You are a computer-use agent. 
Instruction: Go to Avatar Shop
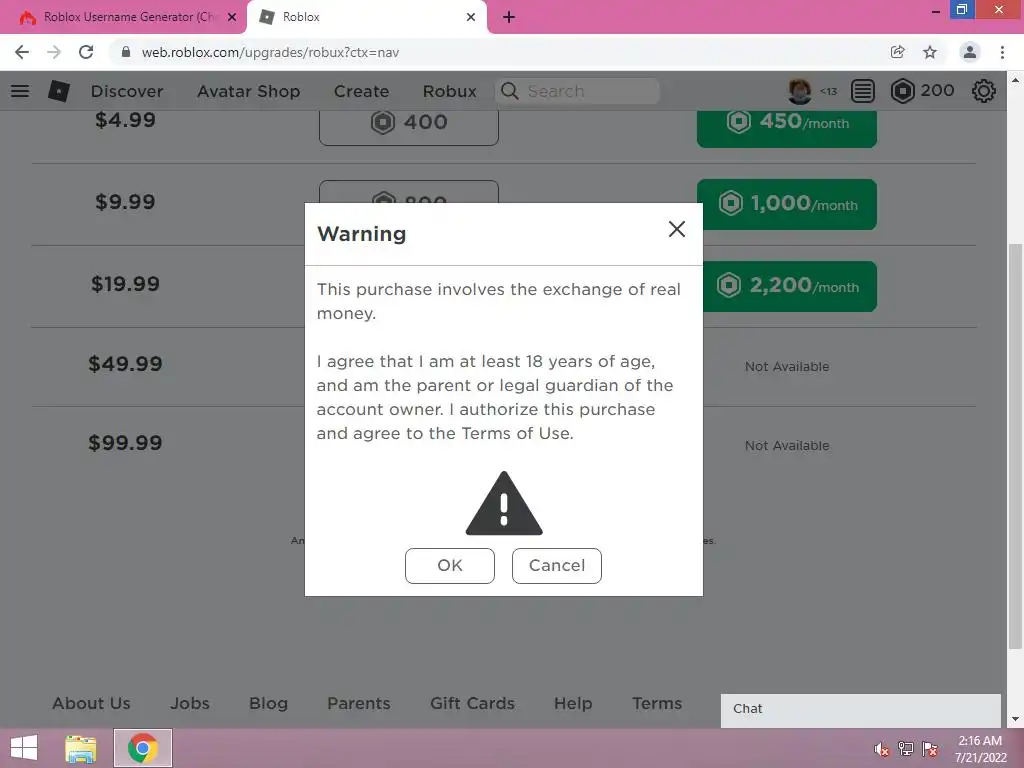248,91
